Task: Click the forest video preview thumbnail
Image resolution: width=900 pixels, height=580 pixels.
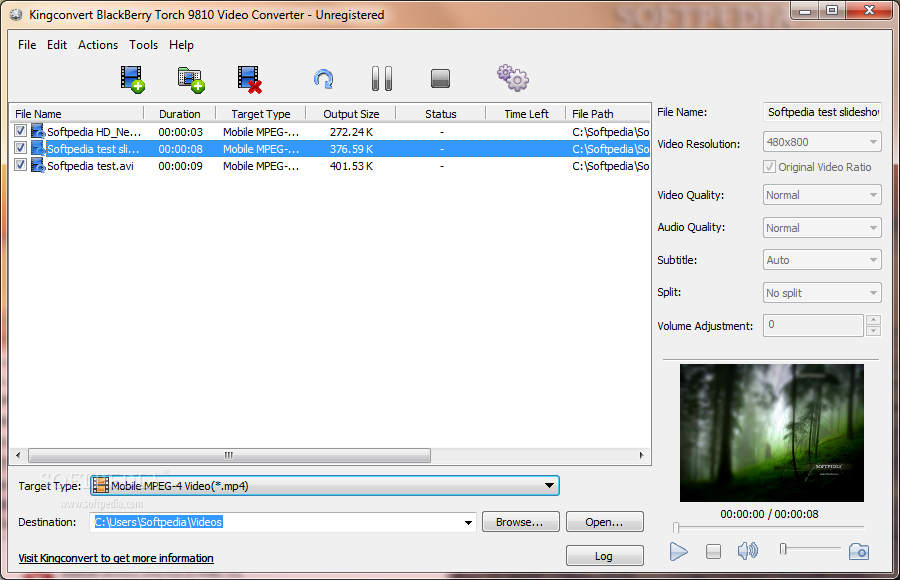Action: pyautogui.click(x=771, y=433)
